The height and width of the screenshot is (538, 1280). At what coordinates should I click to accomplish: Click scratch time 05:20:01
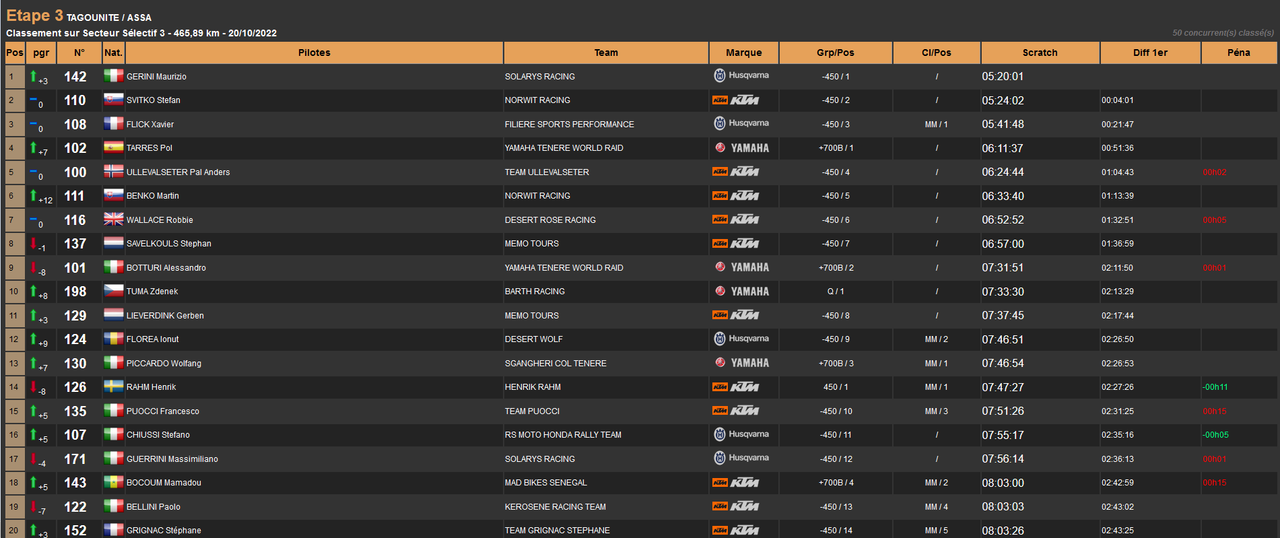[x=1003, y=77]
